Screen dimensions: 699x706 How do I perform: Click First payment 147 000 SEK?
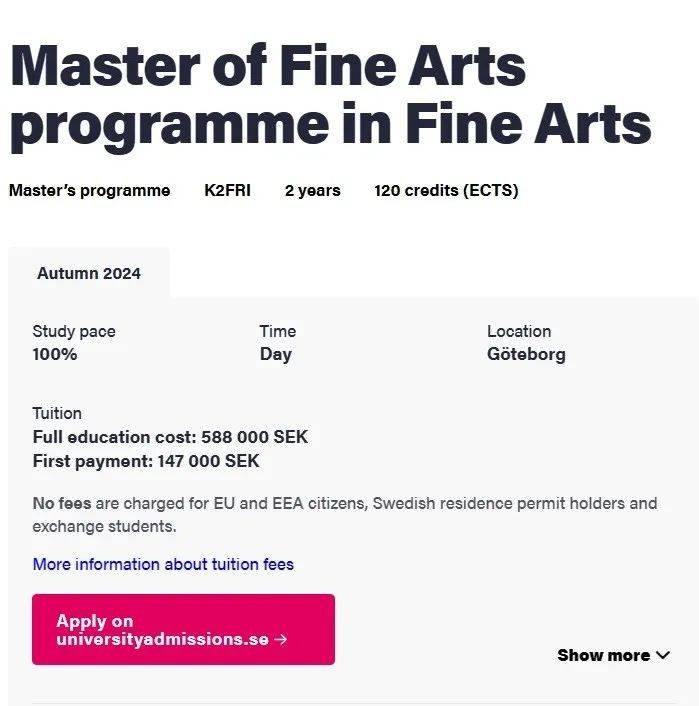click(146, 461)
